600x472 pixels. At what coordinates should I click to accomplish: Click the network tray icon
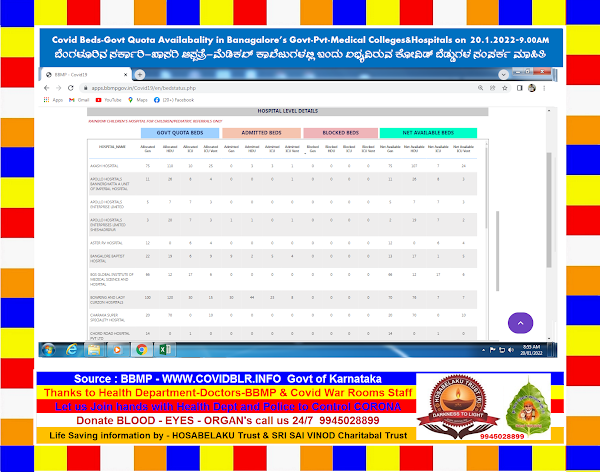click(x=502, y=350)
